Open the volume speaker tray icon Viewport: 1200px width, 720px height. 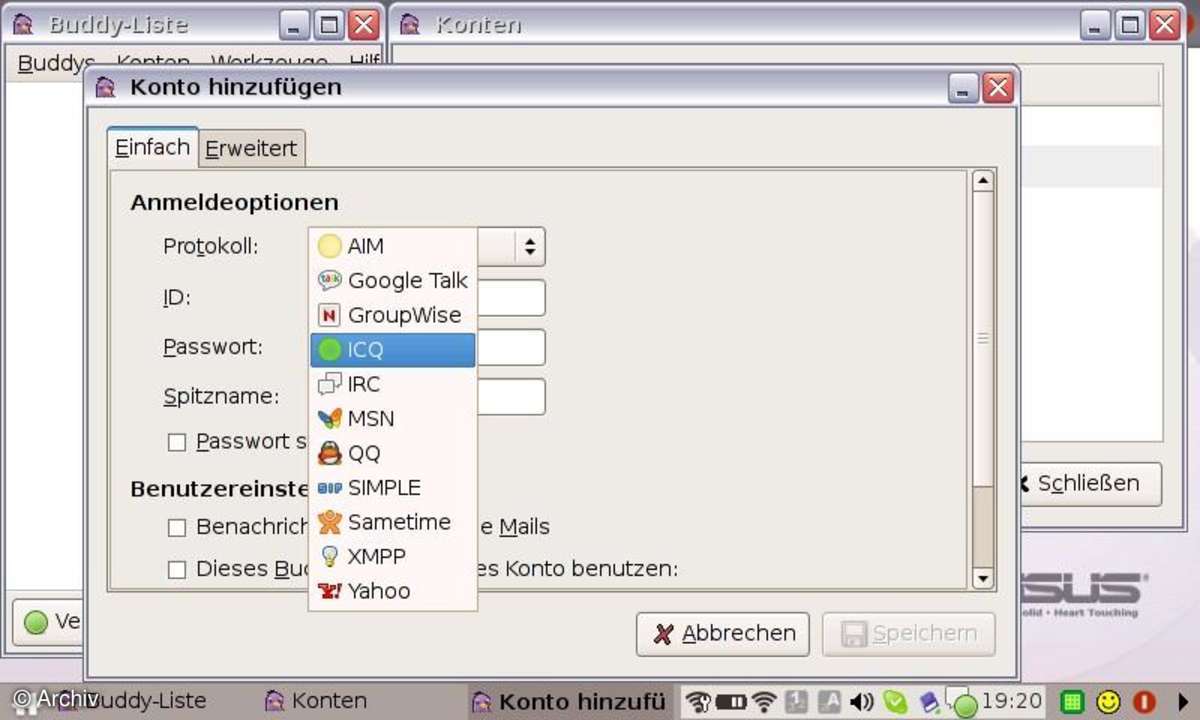(861, 702)
